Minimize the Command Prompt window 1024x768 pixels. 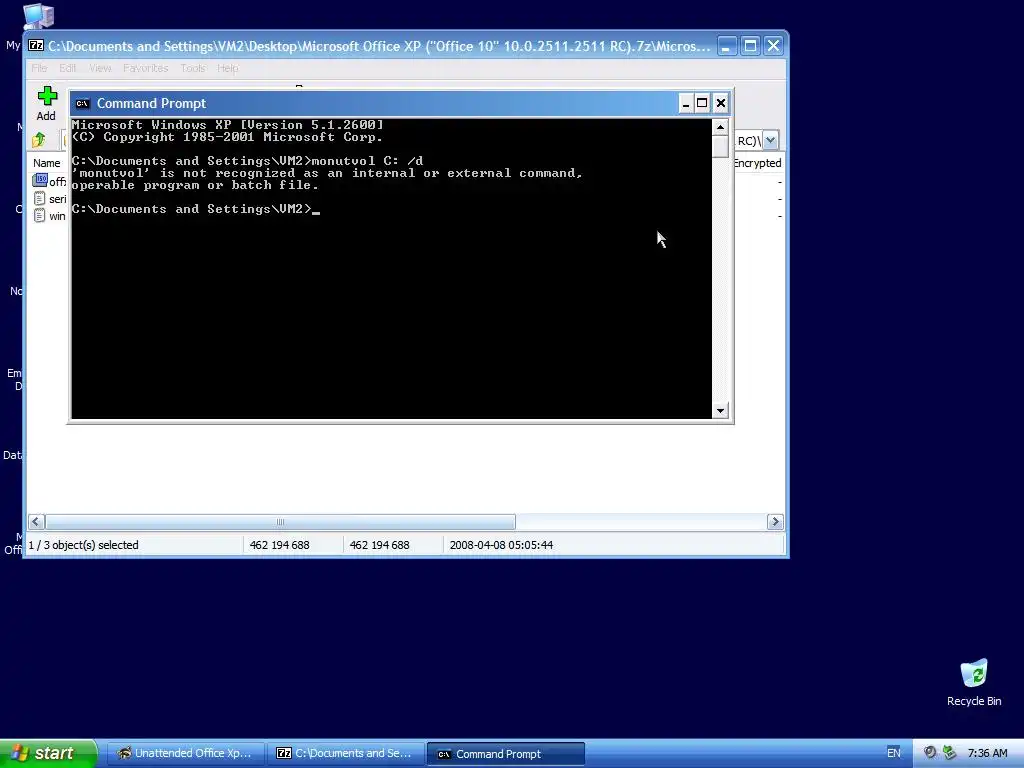[686, 103]
